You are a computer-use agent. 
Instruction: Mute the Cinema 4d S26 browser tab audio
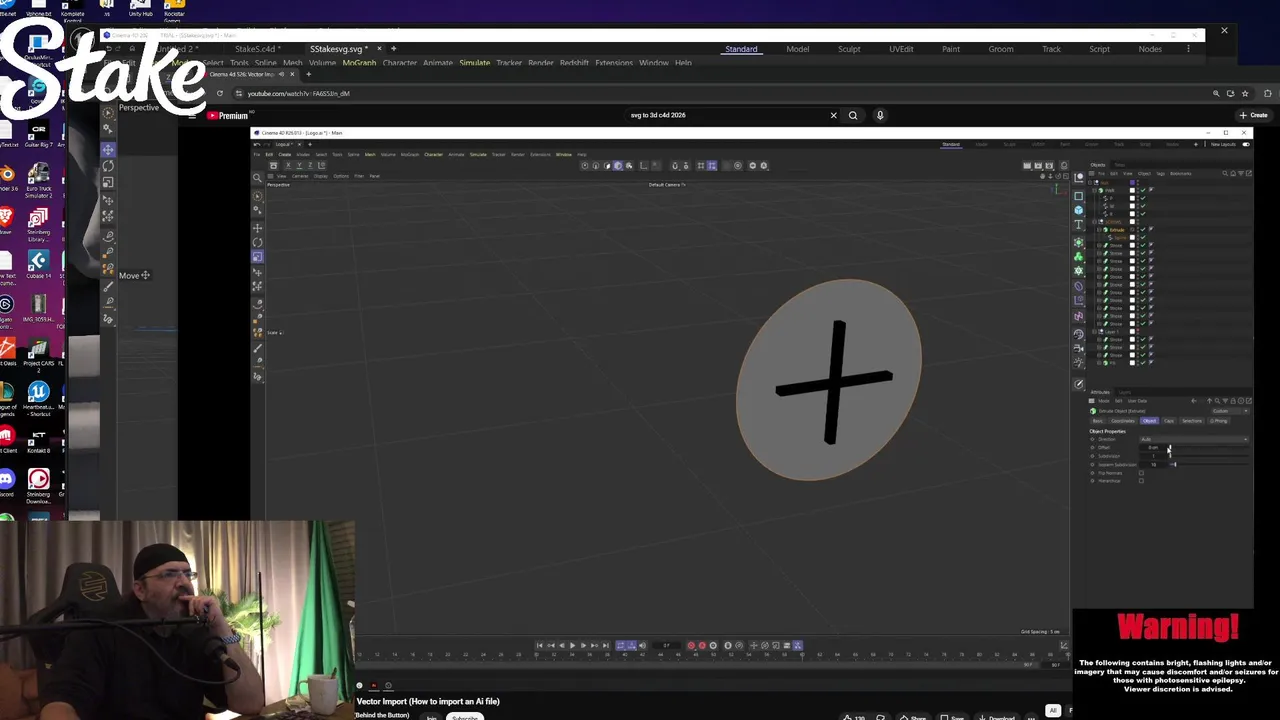tap(282, 74)
